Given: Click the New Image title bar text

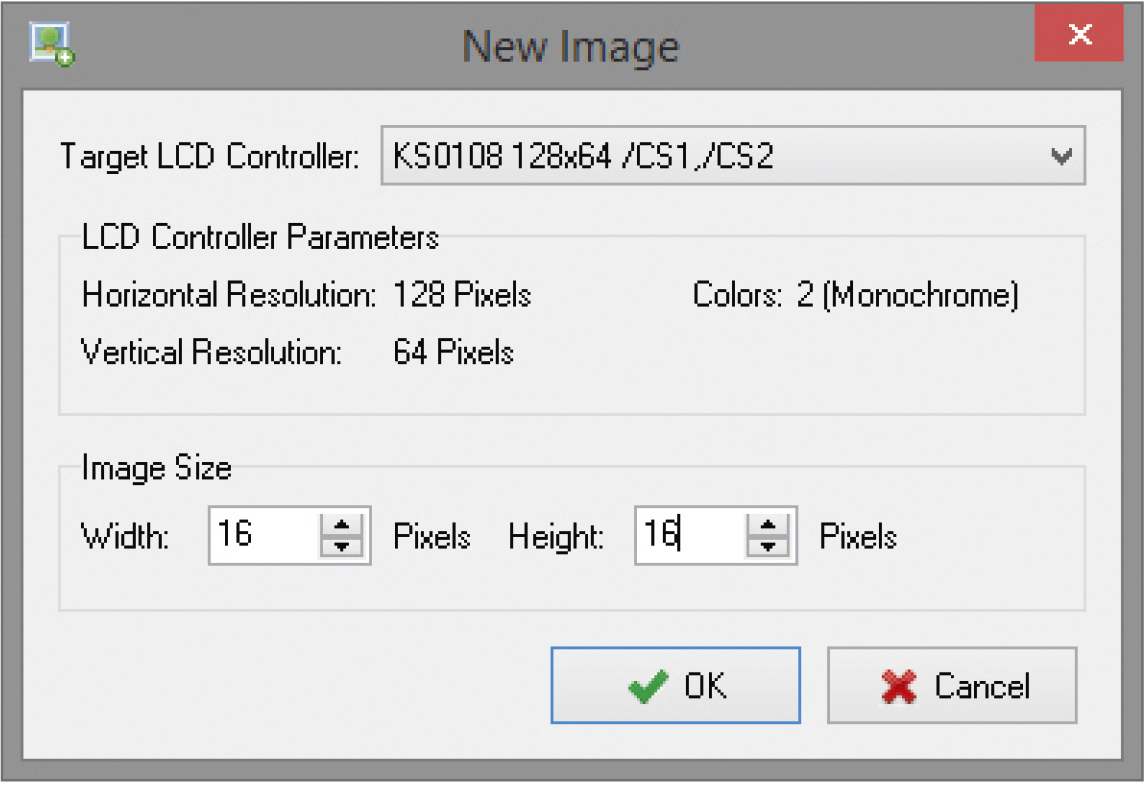Looking at the screenshot, I should coord(571,46).
